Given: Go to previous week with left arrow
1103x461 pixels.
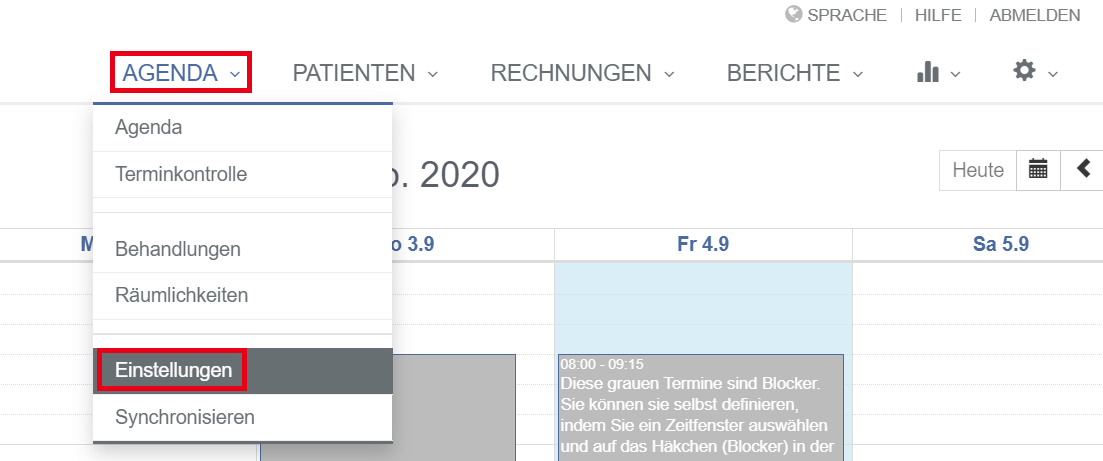Looking at the screenshot, I should pyautogui.click(x=1083, y=170).
